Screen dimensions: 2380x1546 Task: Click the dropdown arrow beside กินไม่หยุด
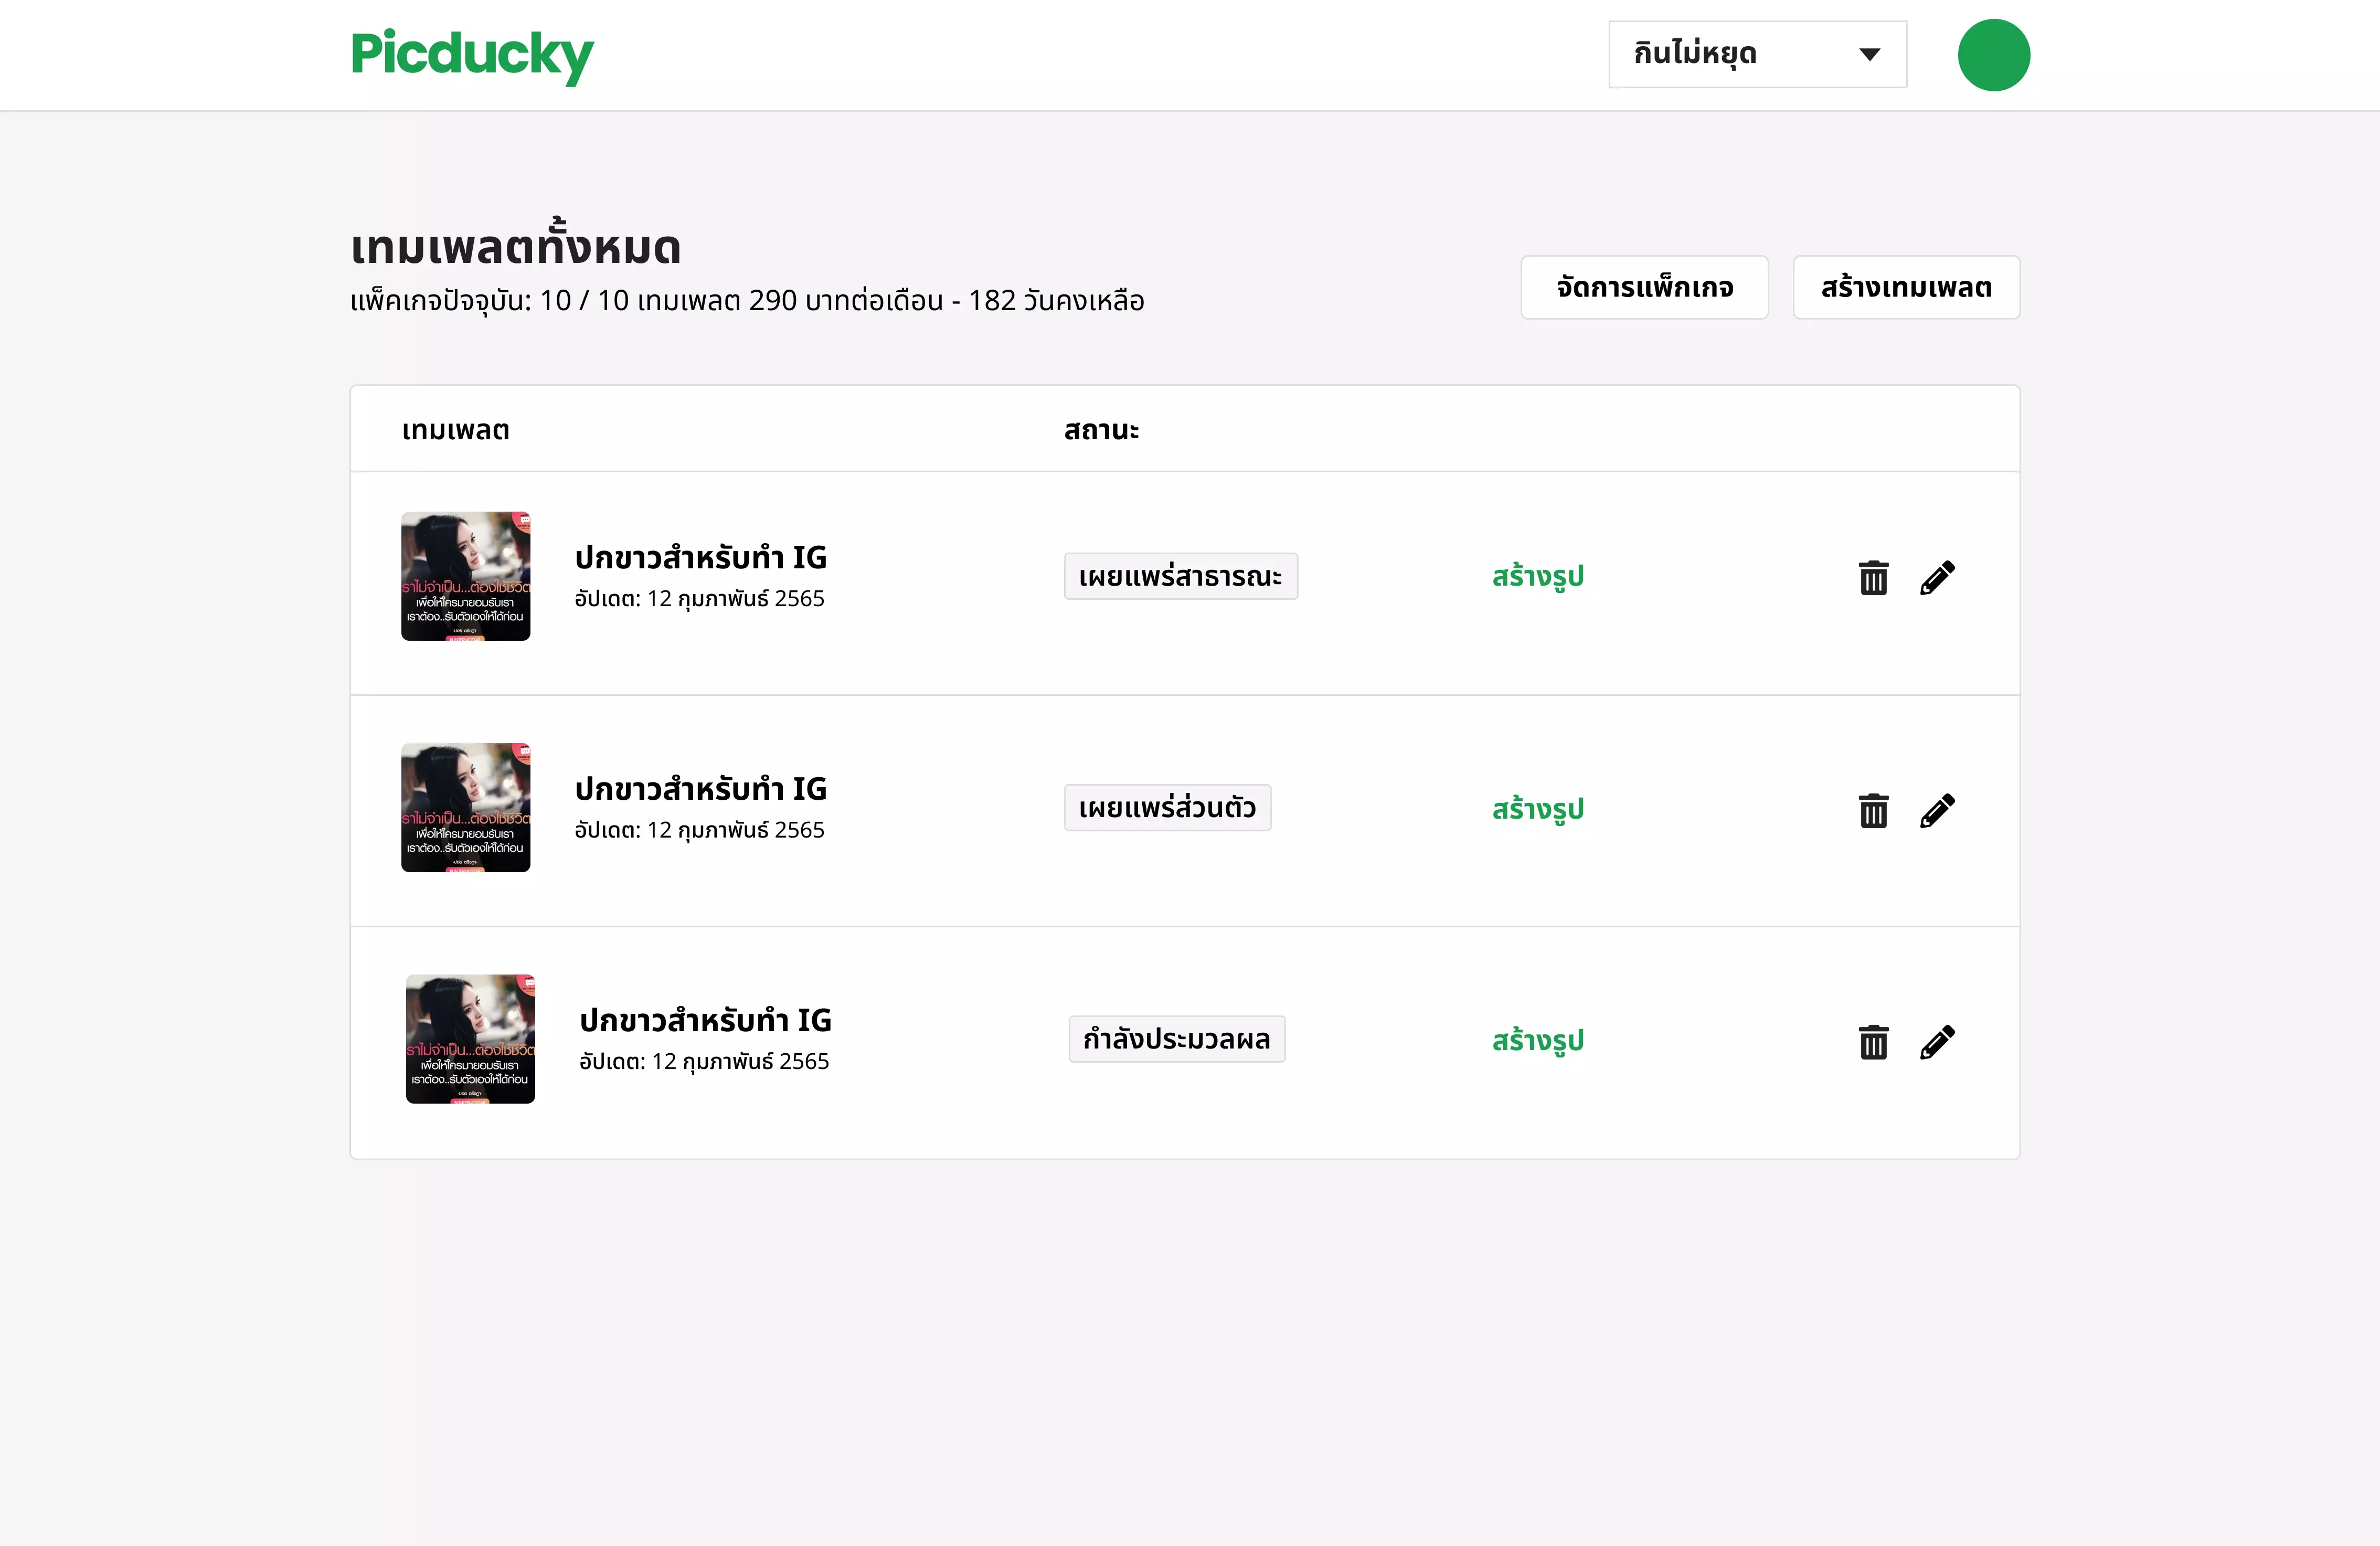point(1869,54)
